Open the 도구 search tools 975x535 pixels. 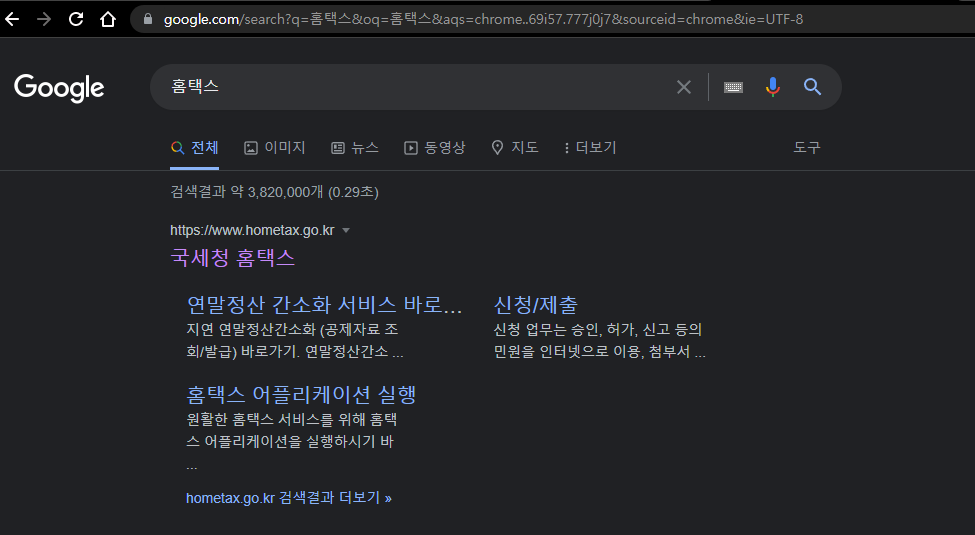coord(807,148)
